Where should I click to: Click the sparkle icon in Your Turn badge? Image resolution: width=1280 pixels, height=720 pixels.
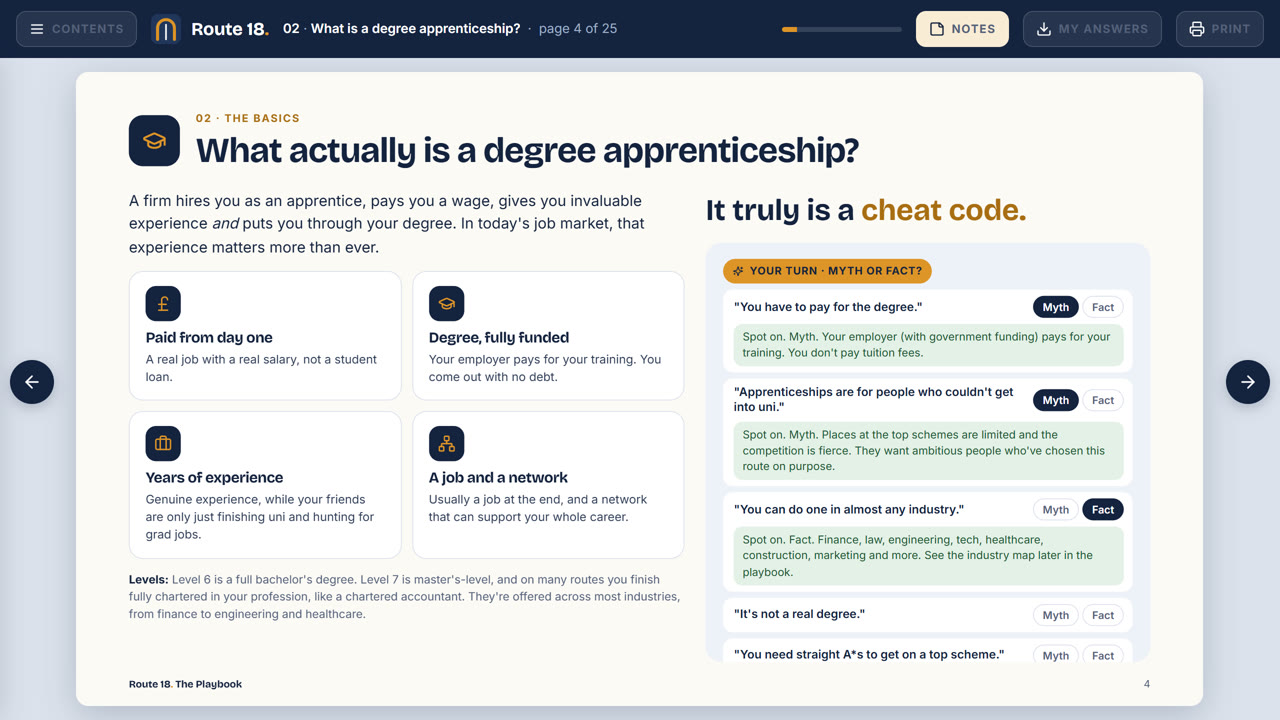coord(738,271)
